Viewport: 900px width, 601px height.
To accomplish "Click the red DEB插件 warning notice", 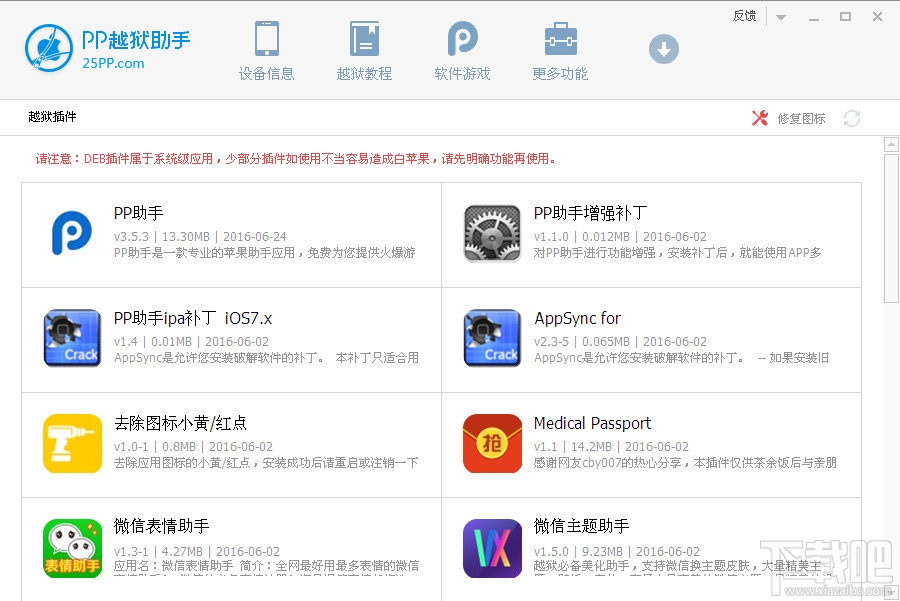I will [x=296, y=159].
